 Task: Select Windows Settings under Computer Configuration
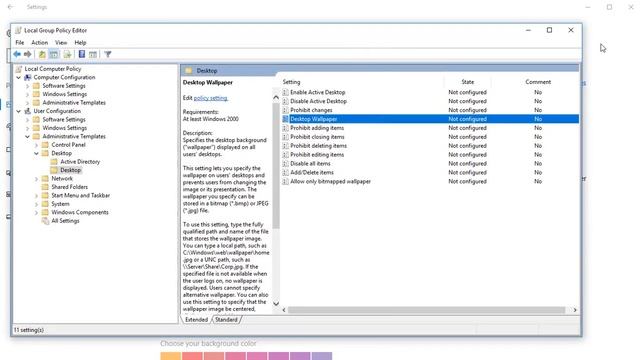64,94
